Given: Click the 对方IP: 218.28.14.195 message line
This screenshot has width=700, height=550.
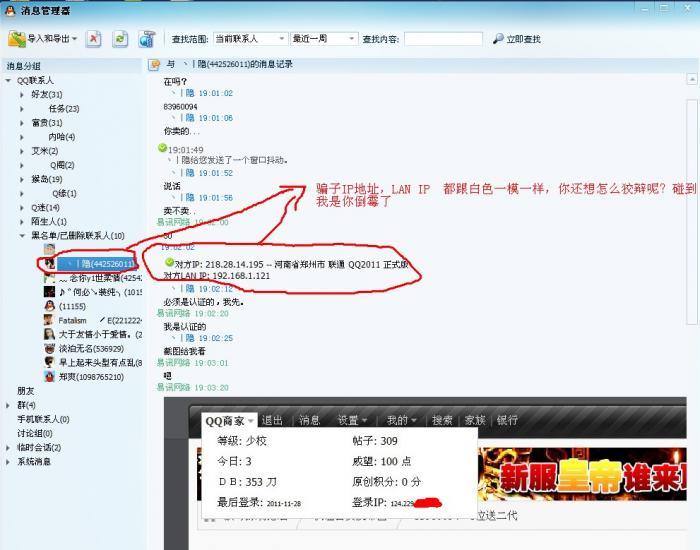Looking at the screenshot, I should tap(291, 264).
